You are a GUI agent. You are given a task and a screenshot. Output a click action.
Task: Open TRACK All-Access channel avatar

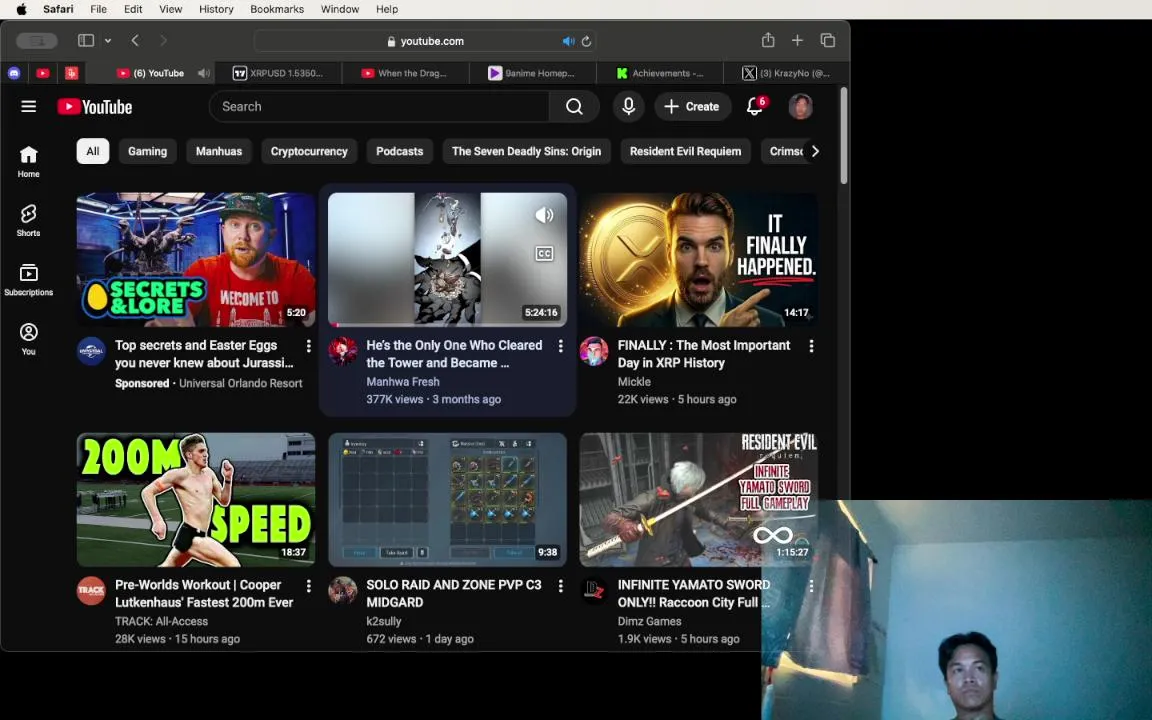(x=91, y=591)
